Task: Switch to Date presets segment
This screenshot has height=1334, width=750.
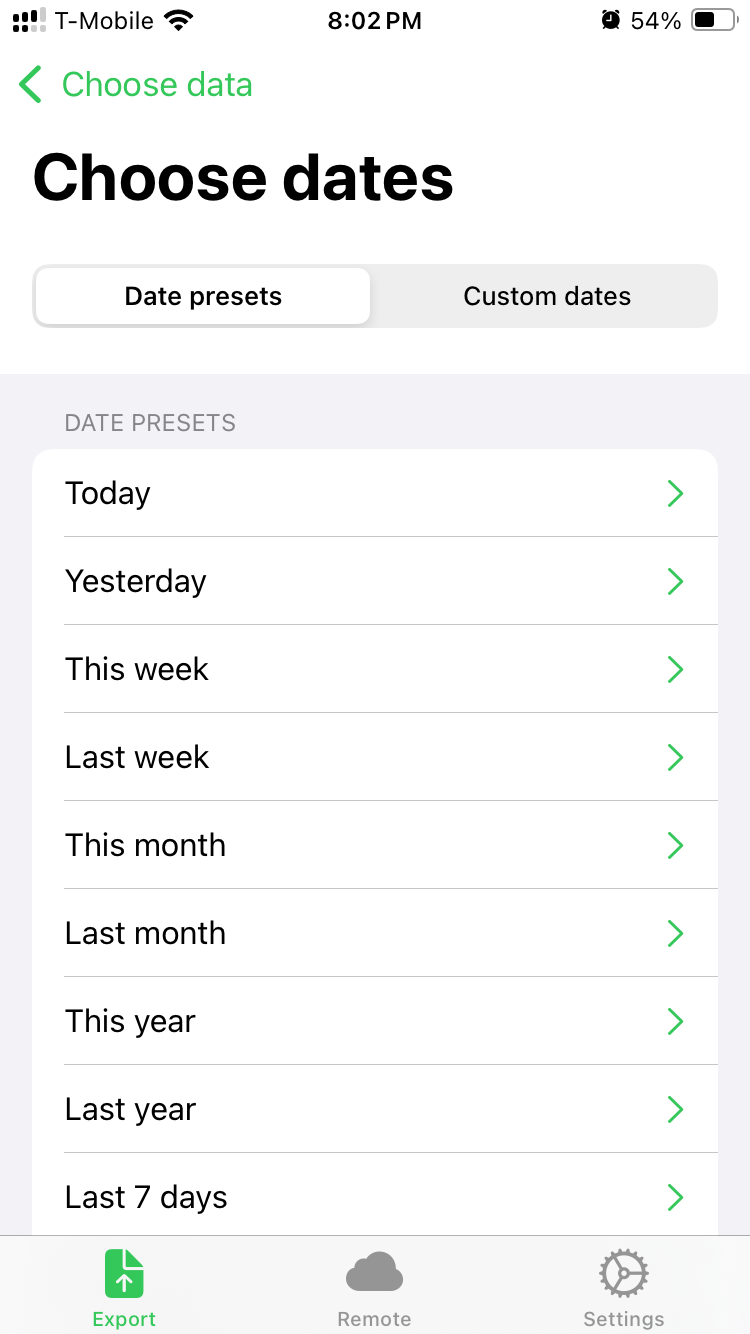Action: click(203, 296)
